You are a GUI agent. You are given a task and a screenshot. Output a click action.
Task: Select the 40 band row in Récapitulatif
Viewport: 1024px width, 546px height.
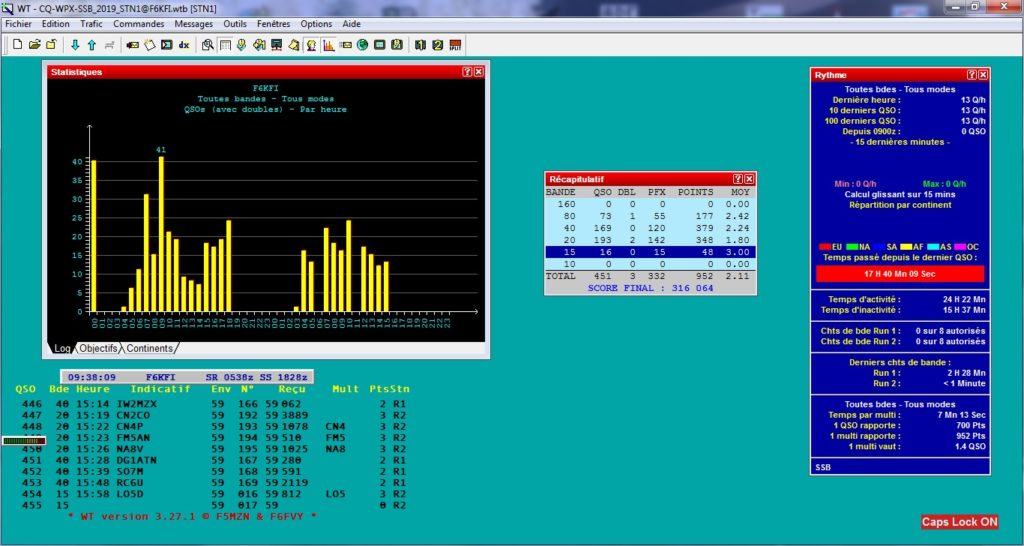click(650, 228)
